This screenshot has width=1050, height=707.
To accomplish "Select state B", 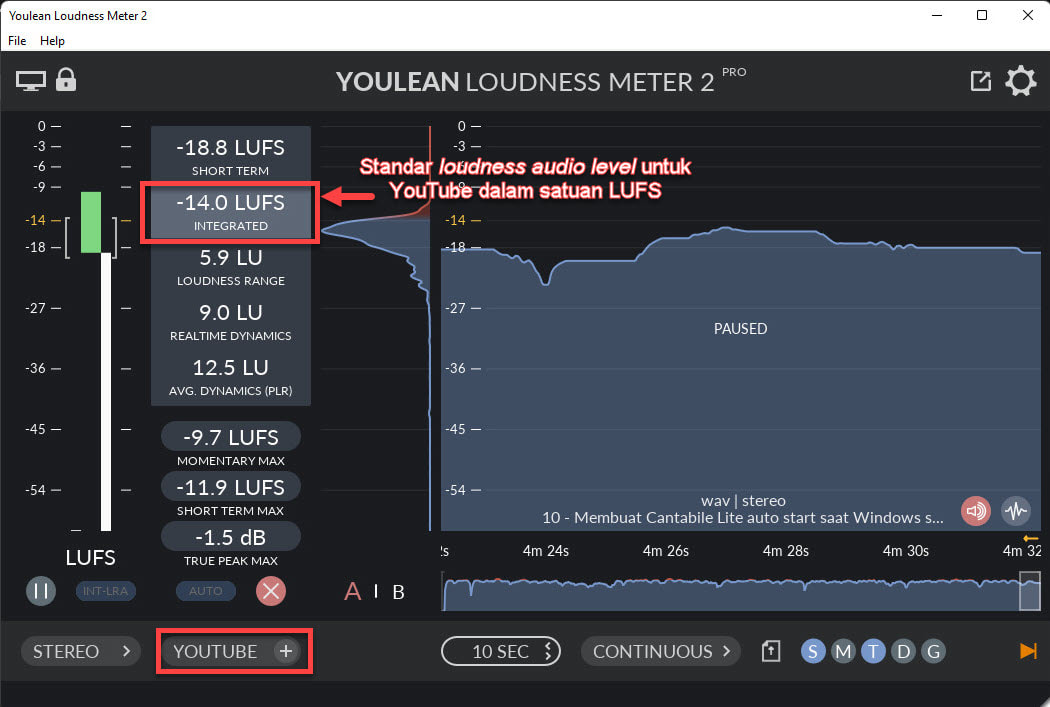I will [x=398, y=592].
